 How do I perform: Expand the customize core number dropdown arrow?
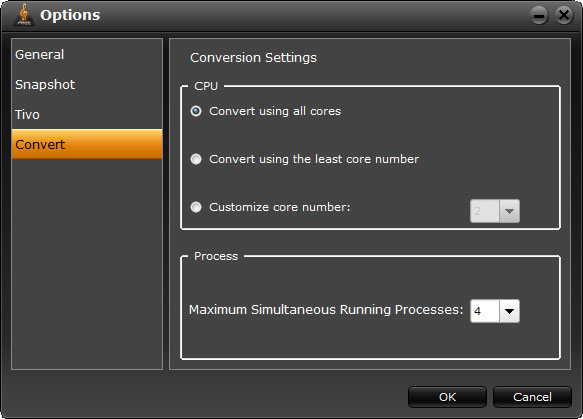coord(509,211)
